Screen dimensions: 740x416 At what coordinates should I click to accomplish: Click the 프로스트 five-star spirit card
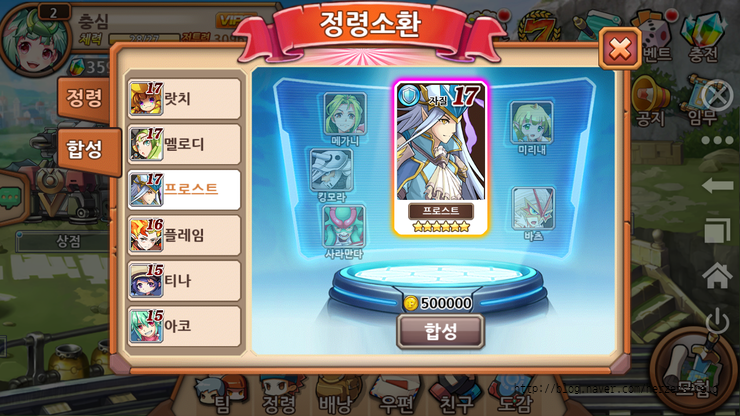click(441, 158)
